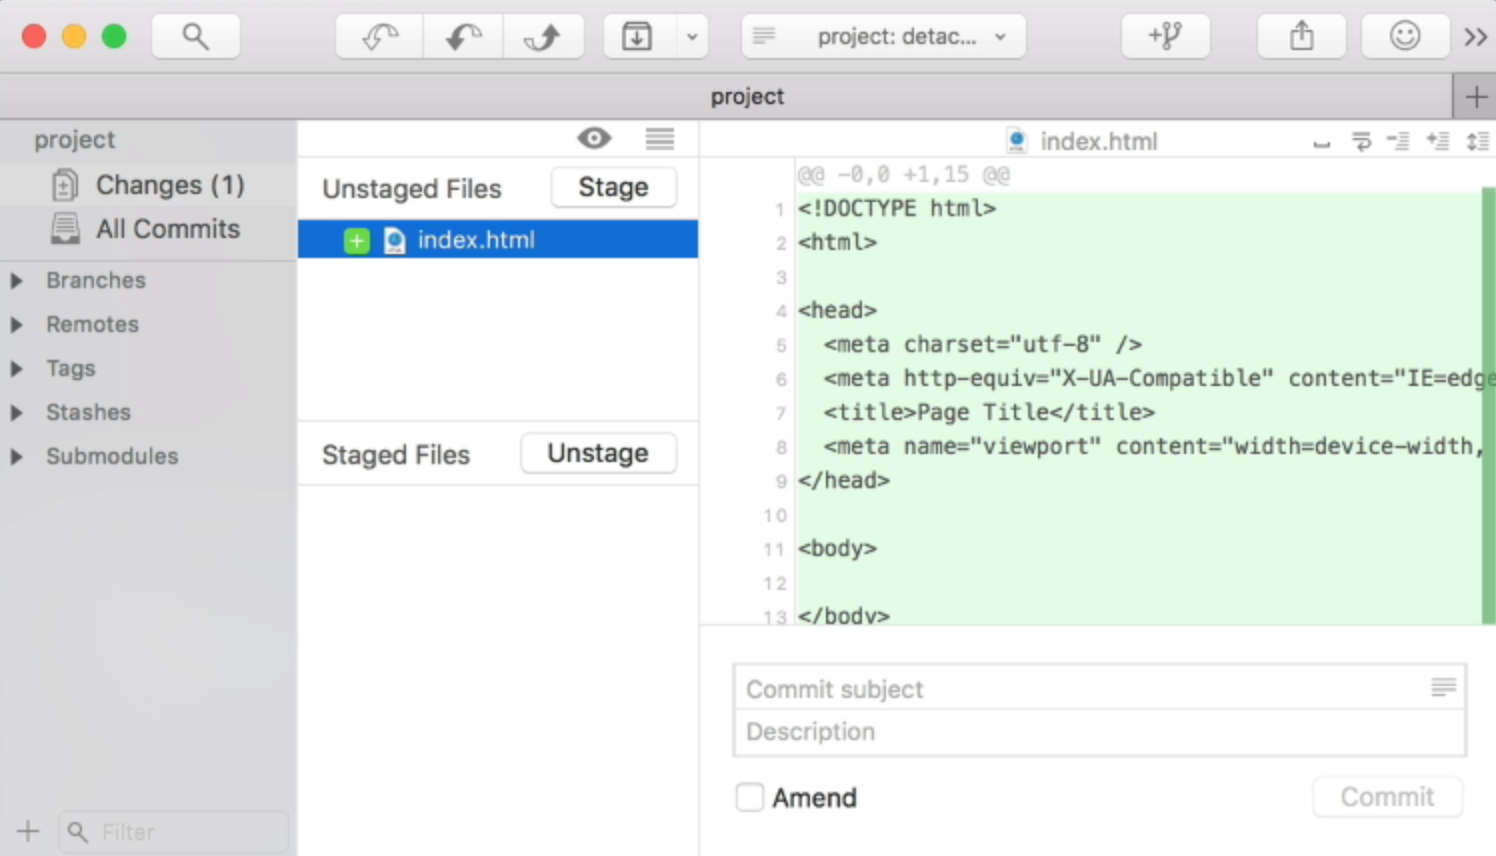Expand the Branches section
The width and height of the screenshot is (1496, 856).
click(x=17, y=281)
